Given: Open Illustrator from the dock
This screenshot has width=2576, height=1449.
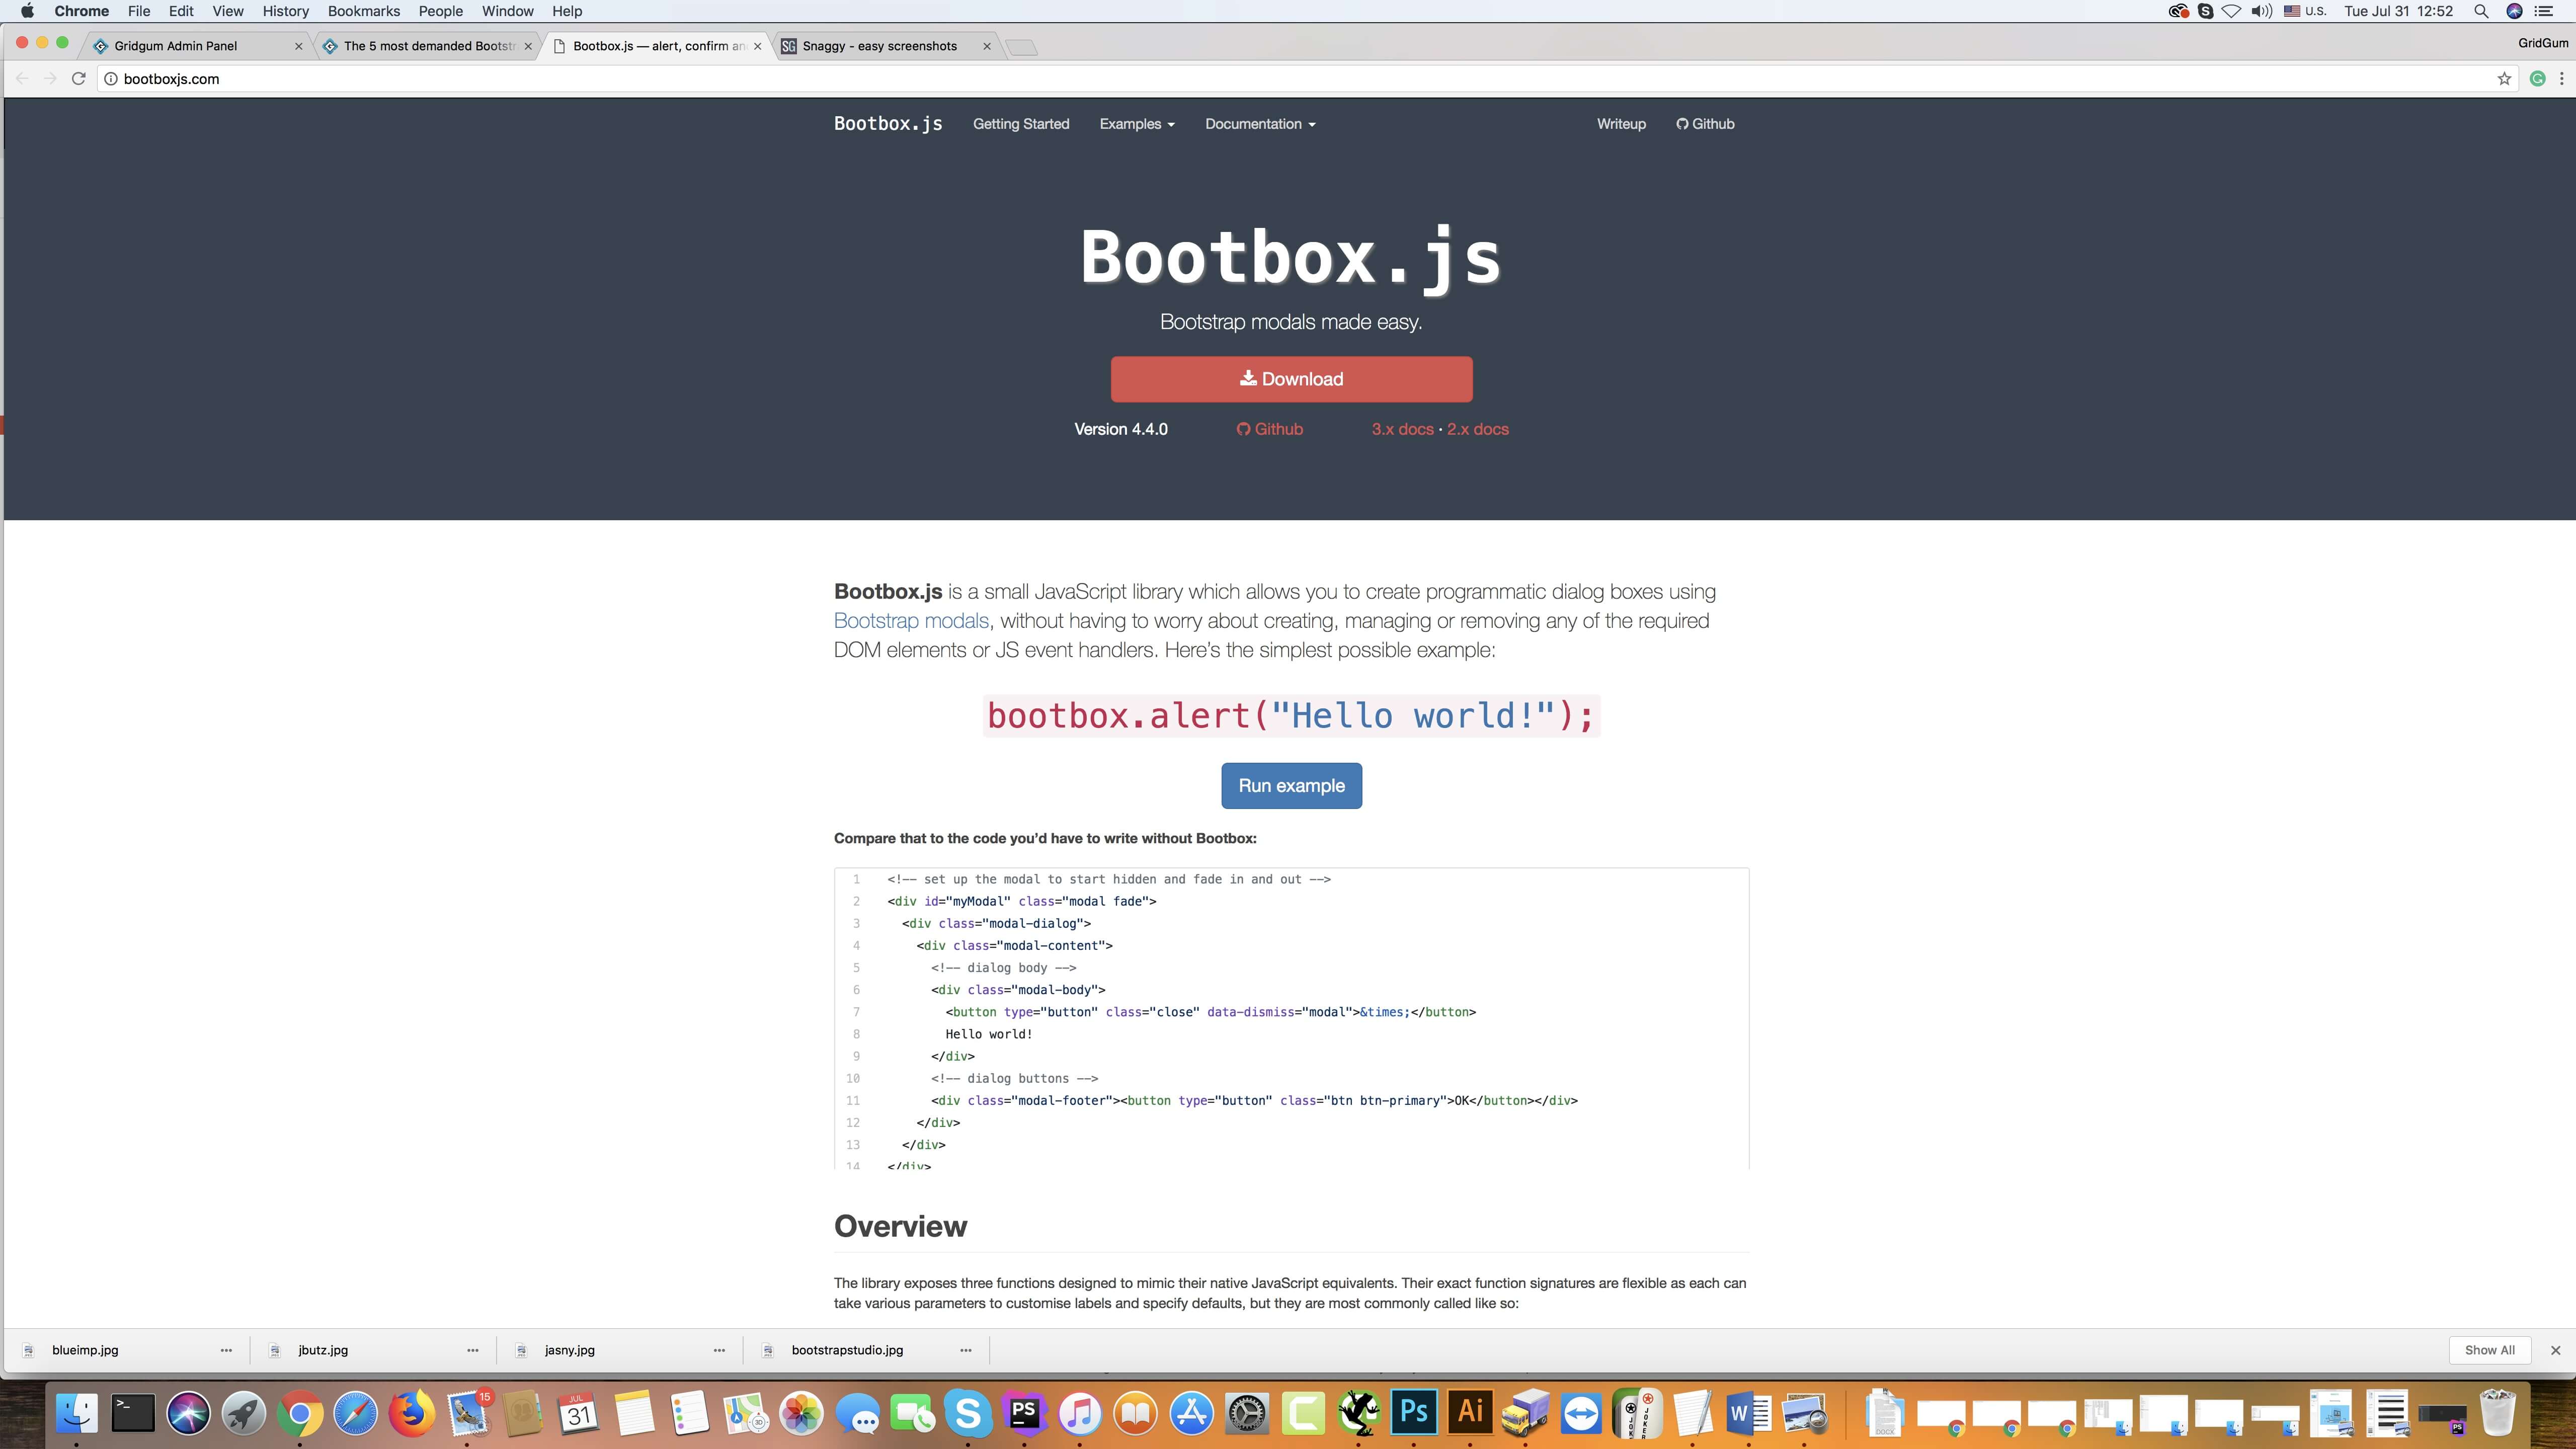Looking at the screenshot, I should 1470,1413.
